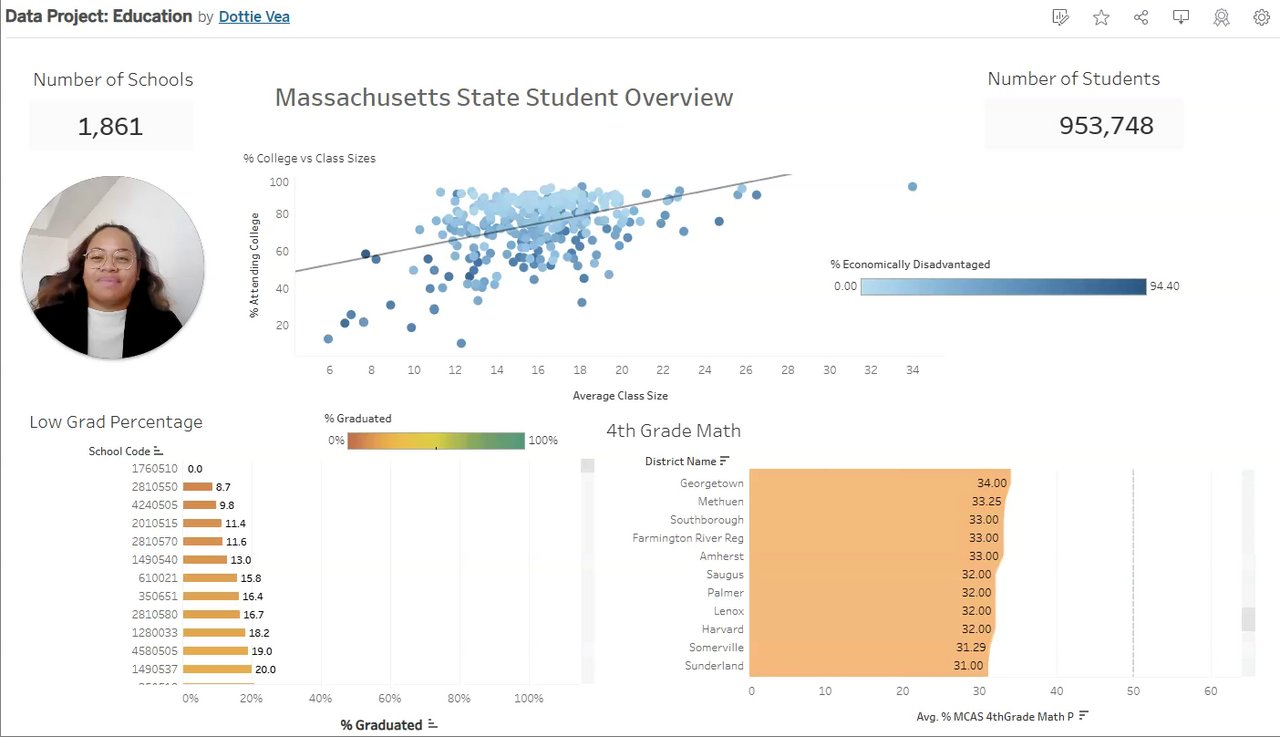Click the 4th Grade Math scrollbar thumb

(x=1248, y=619)
